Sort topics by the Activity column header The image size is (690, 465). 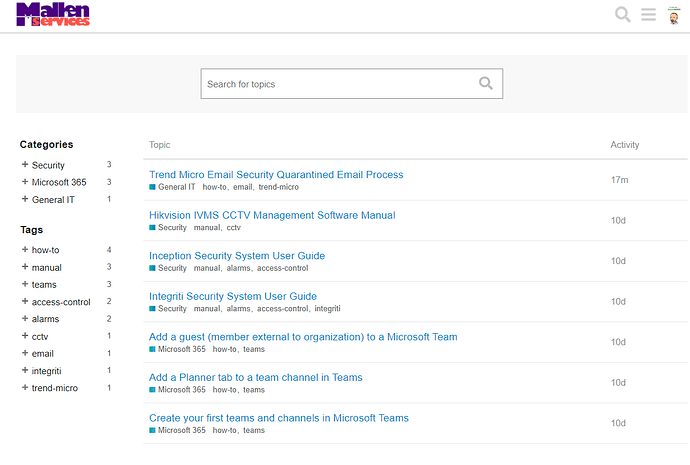pyautogui.click(x=624, y=145)
